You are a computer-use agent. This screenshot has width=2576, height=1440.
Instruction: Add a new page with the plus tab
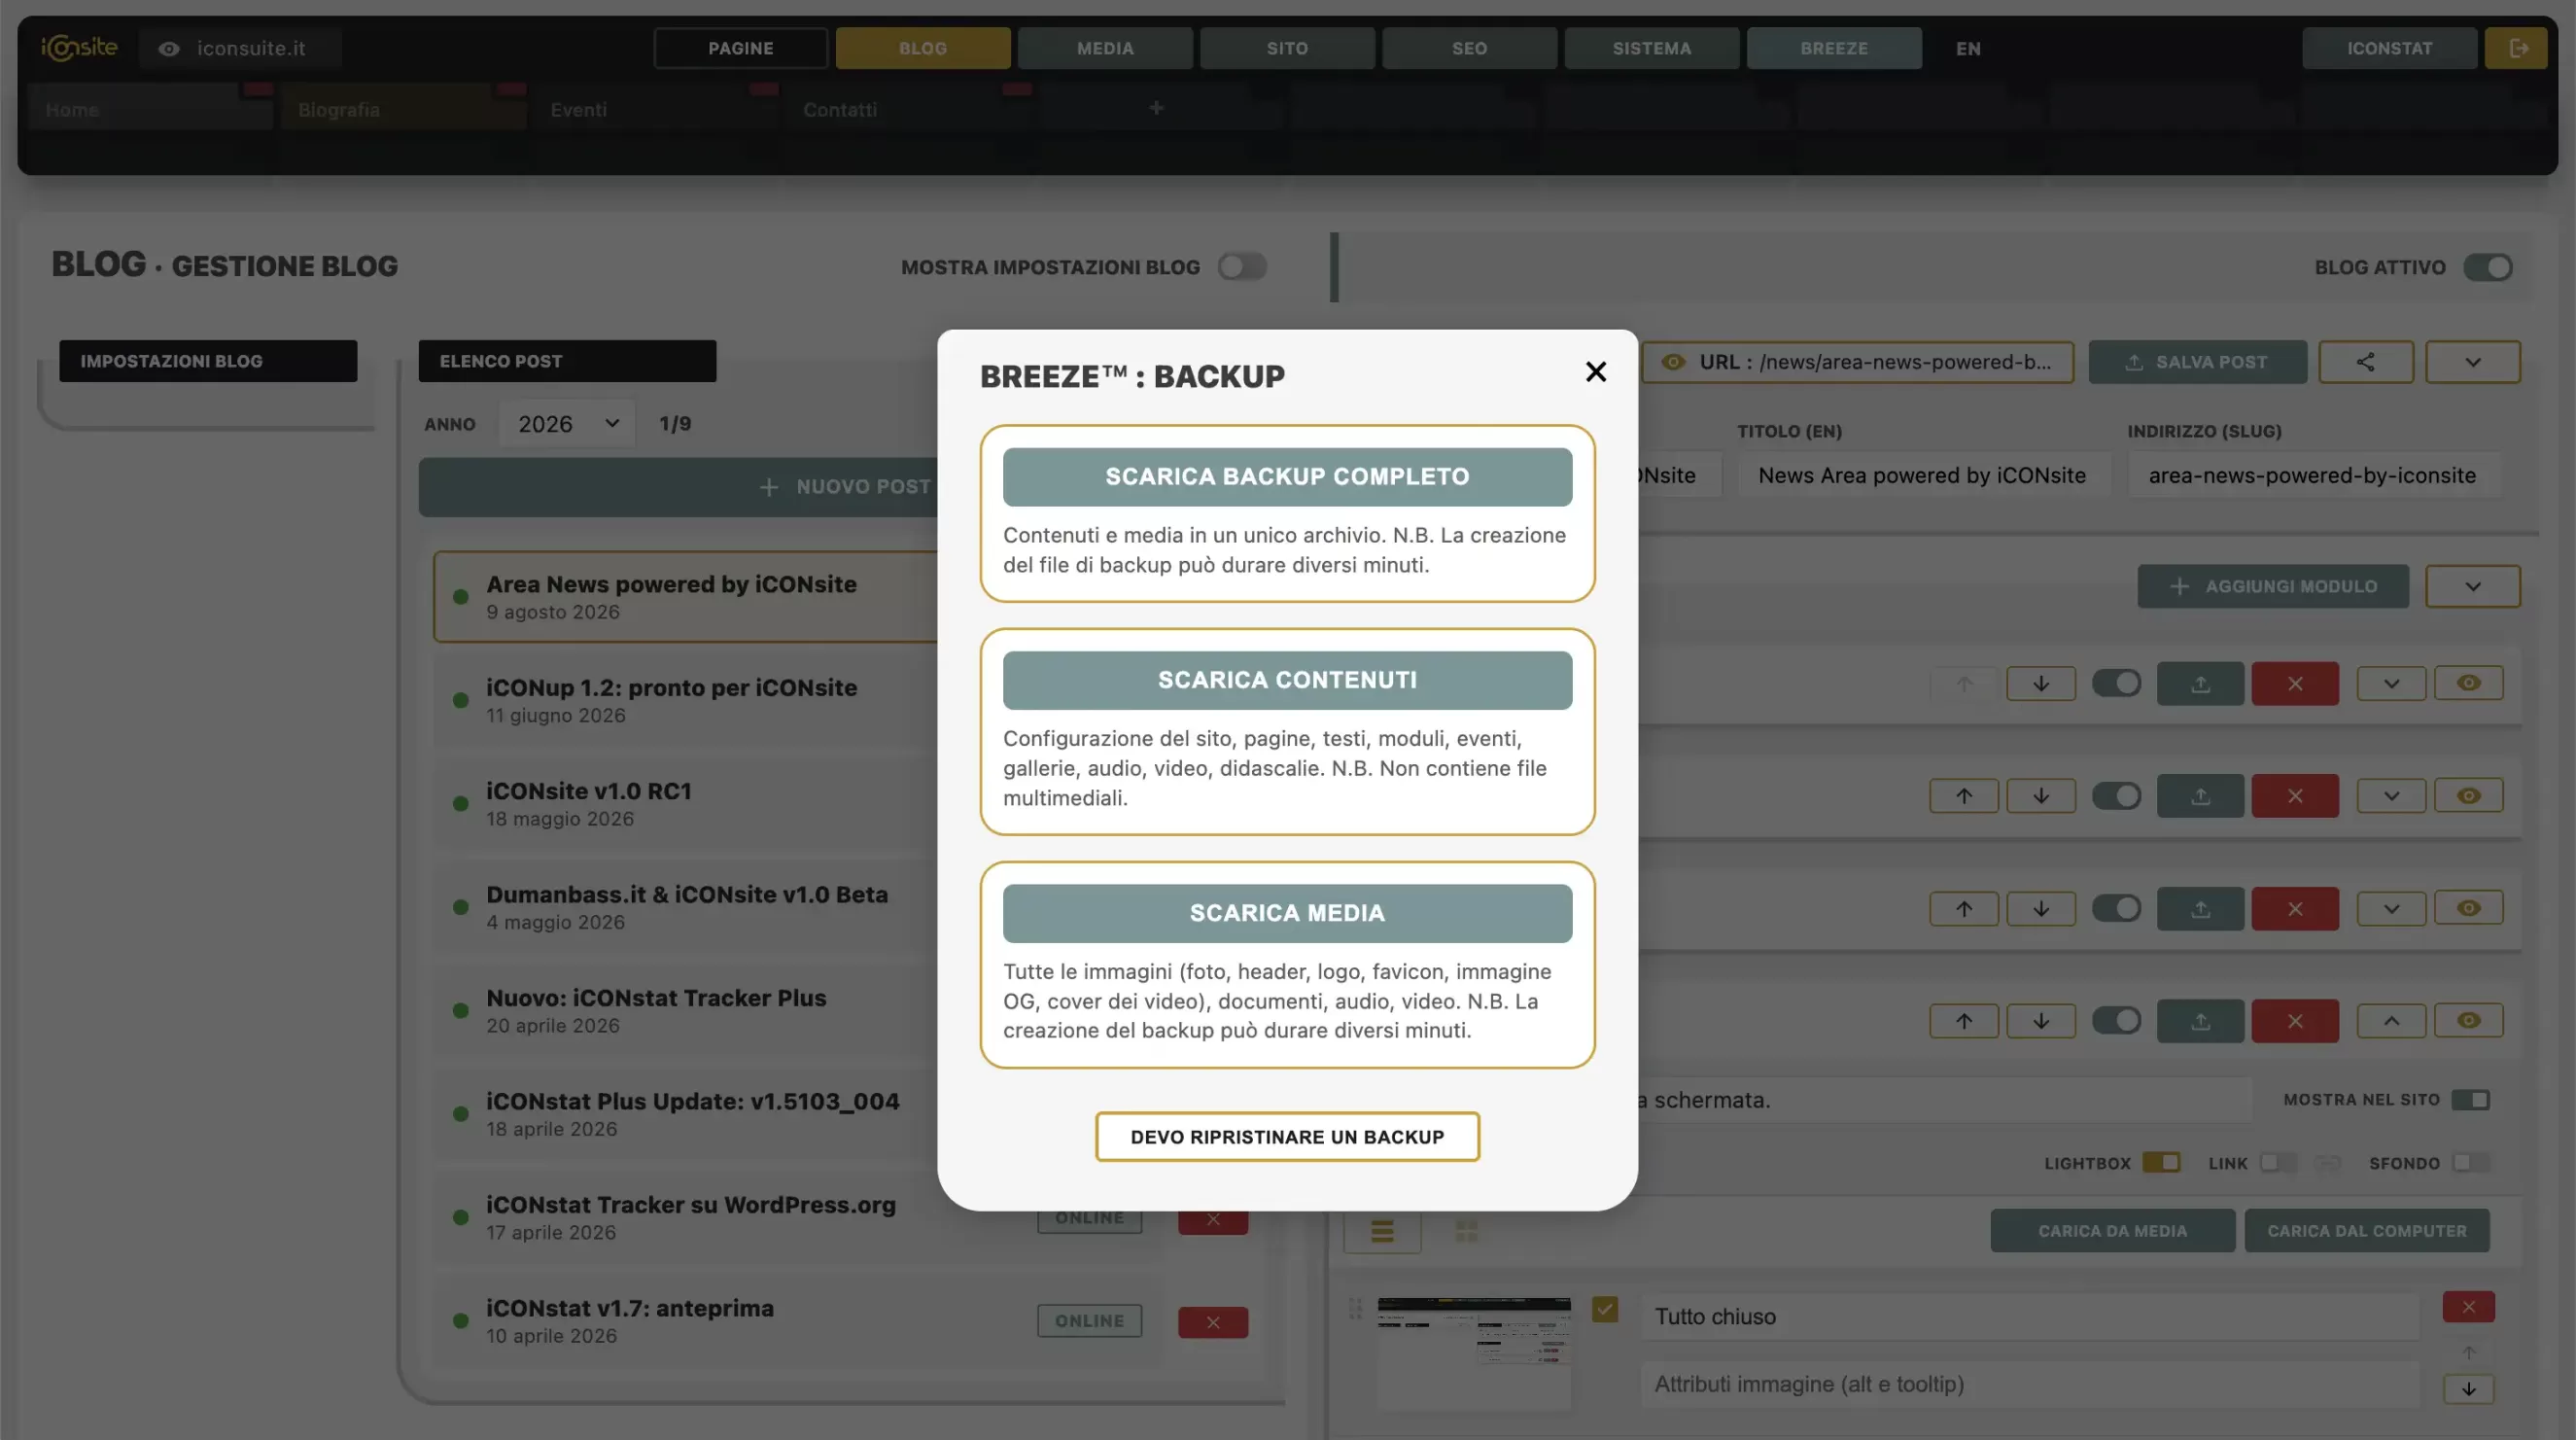(1156, 108)
